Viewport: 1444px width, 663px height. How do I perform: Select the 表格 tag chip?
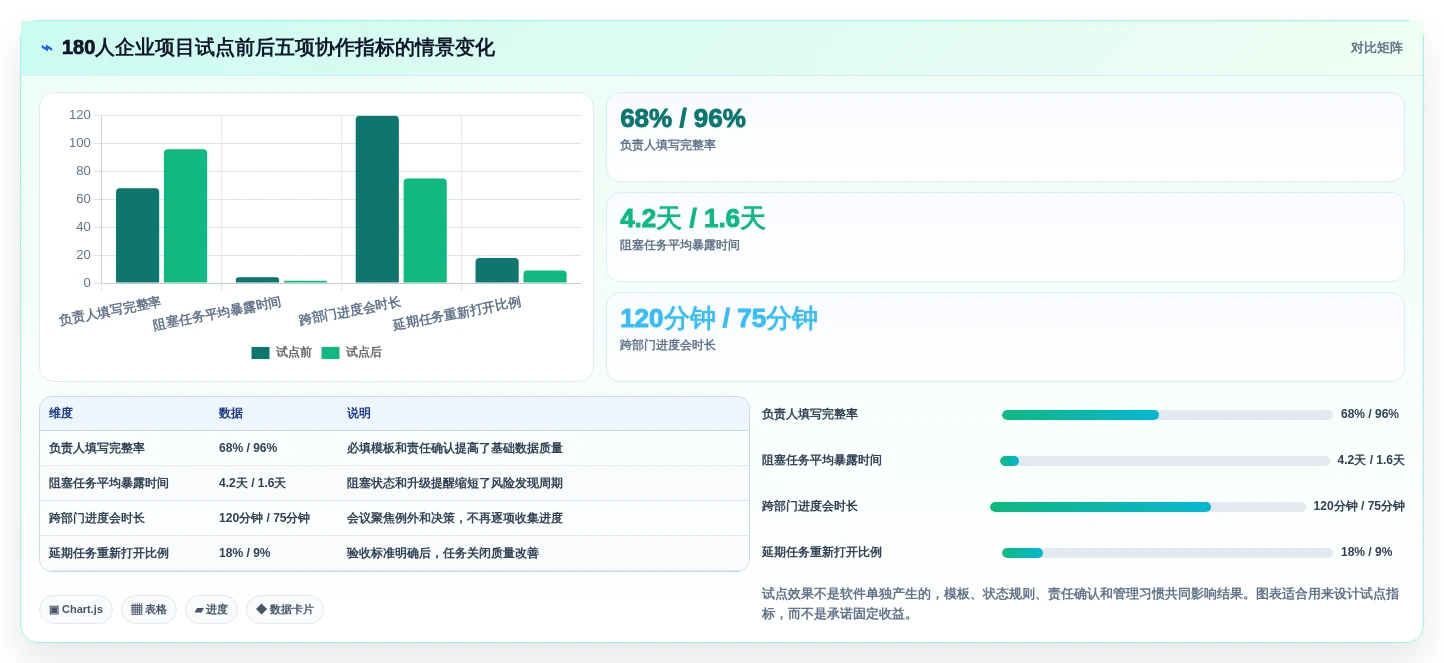pos(149,609)
